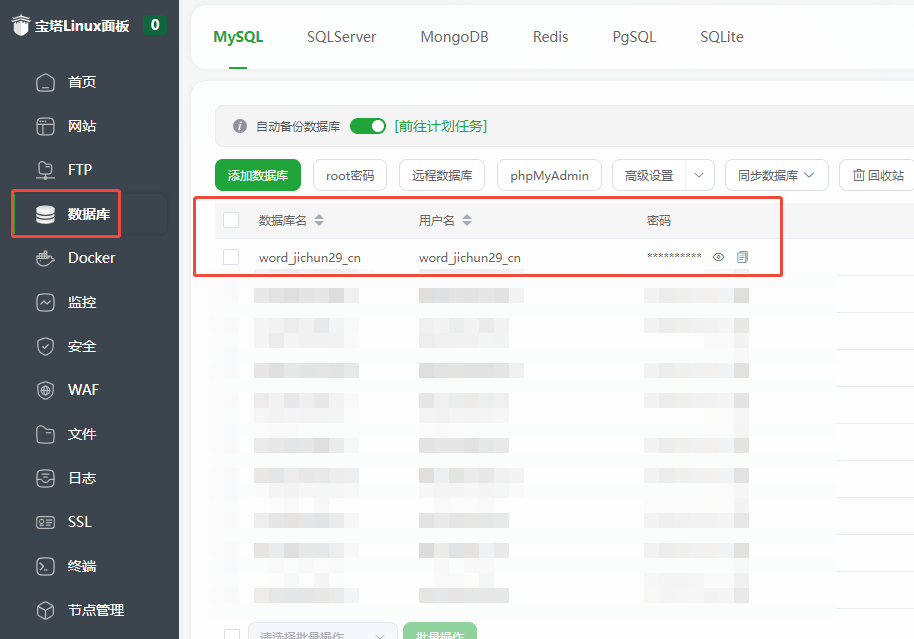
Task: Switch to the SQLServer tab
Action: coord(342,37)
